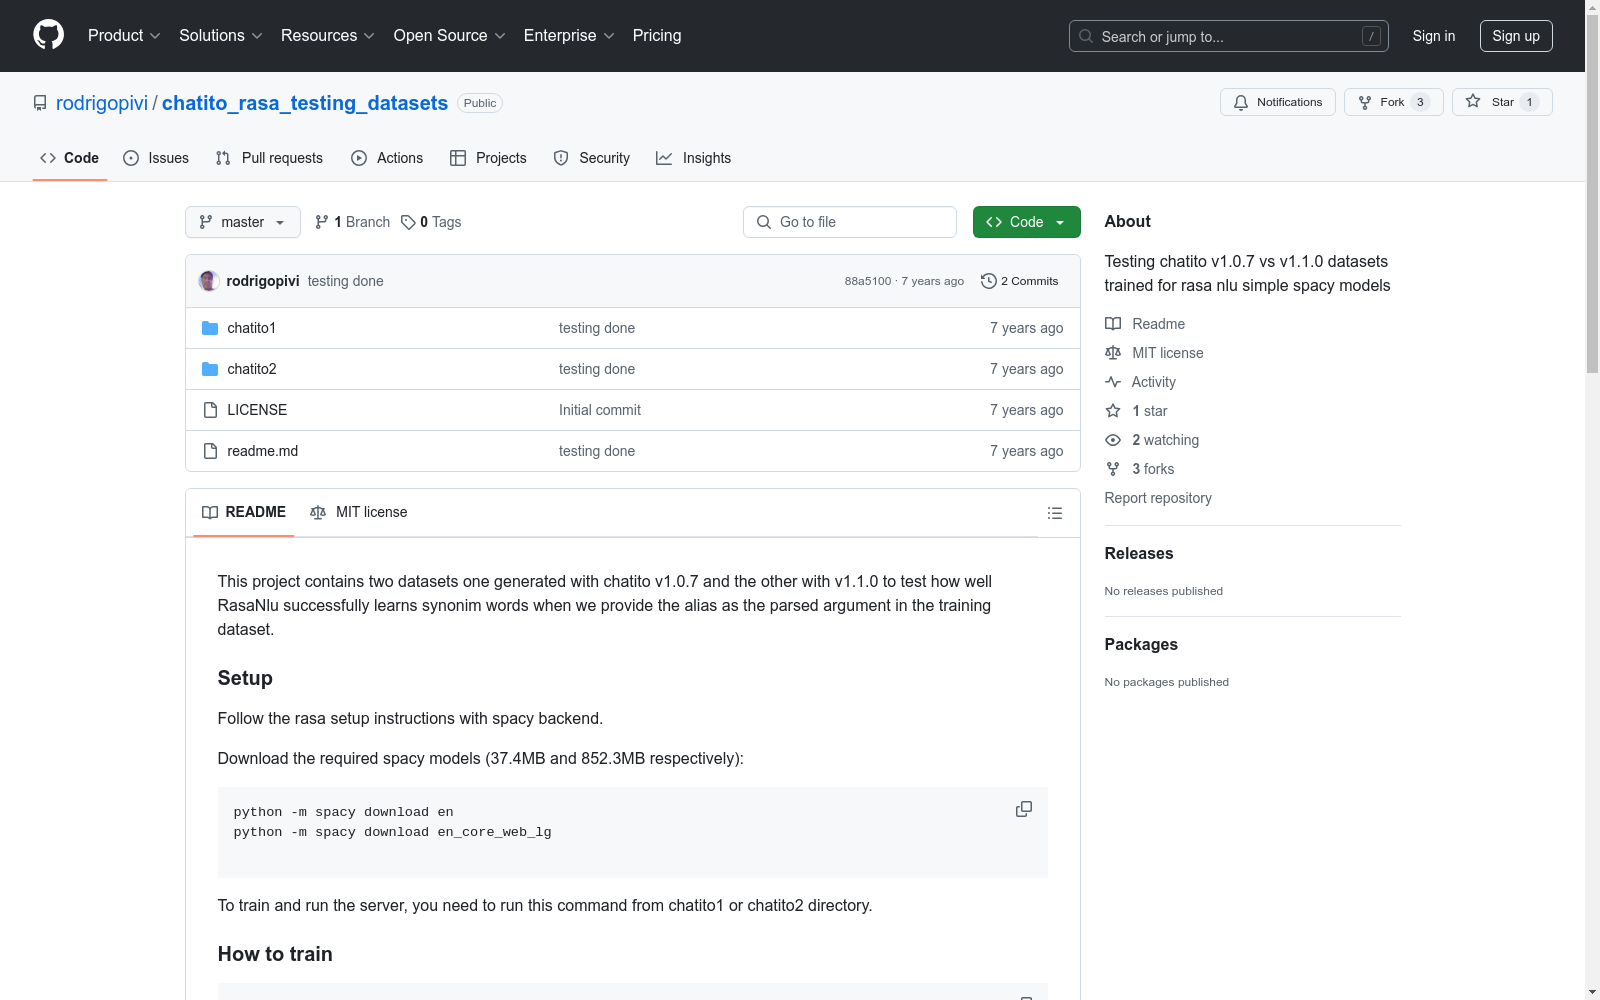Click the commits history clock icon

[989, 281]
